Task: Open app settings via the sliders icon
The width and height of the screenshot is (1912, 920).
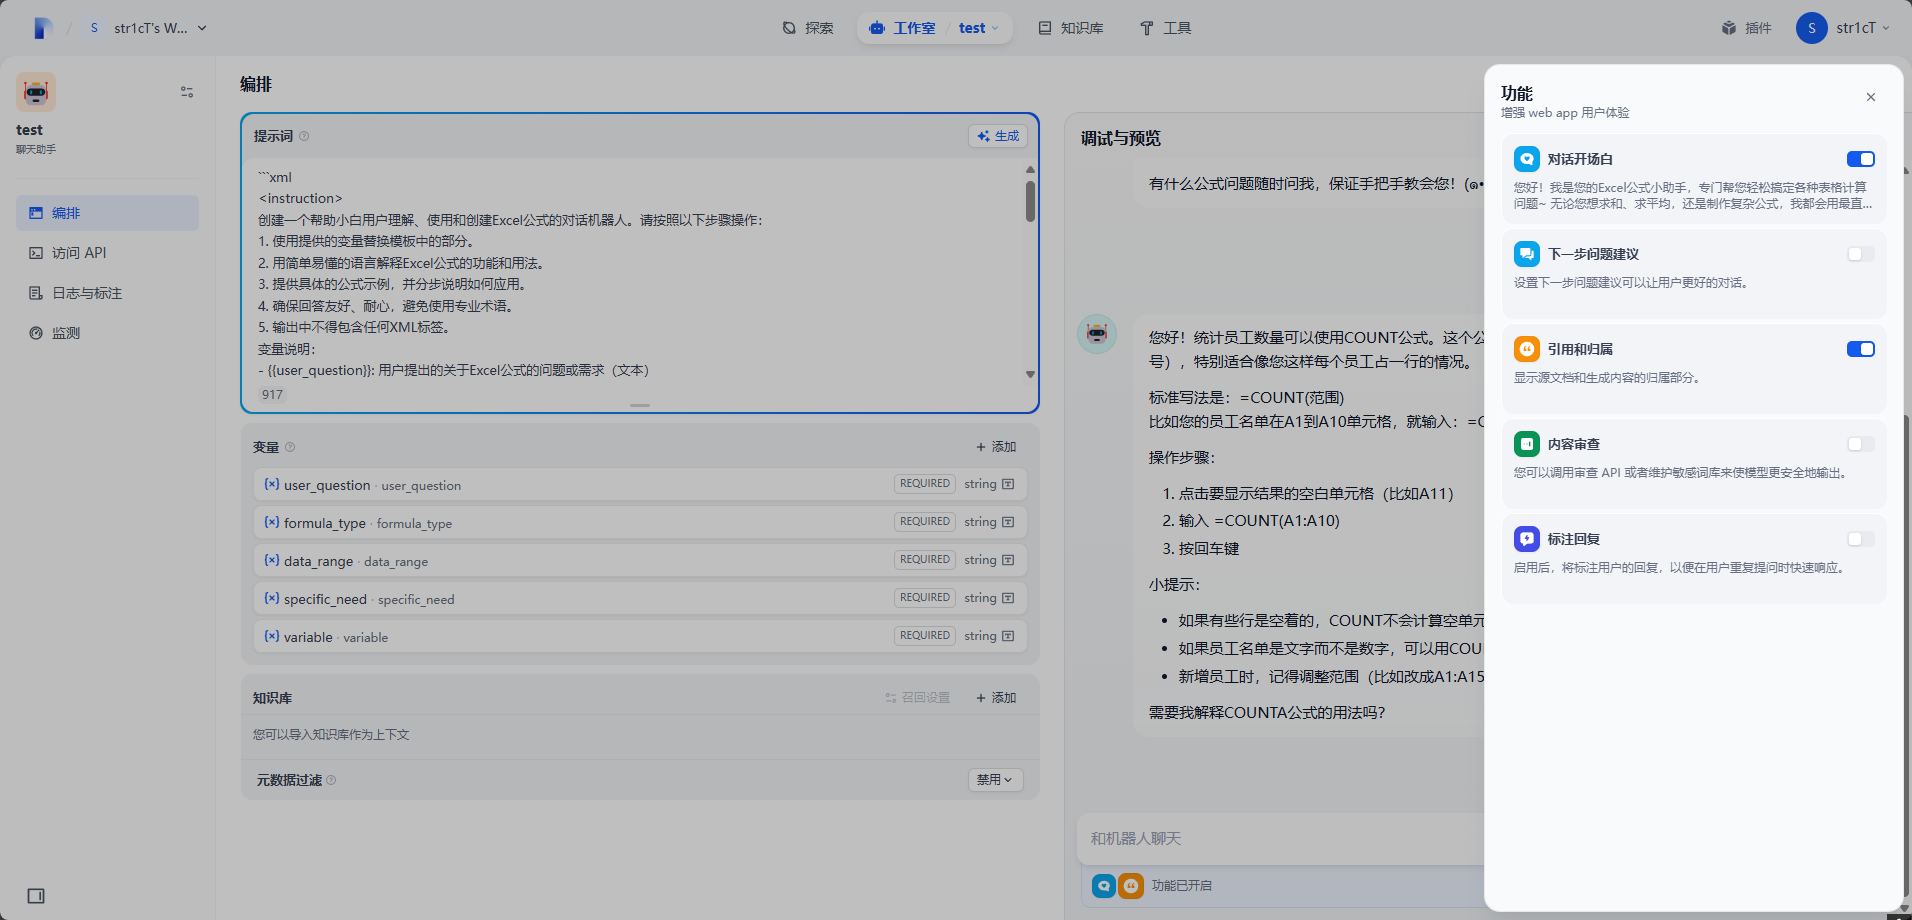Action: (187, 92)
